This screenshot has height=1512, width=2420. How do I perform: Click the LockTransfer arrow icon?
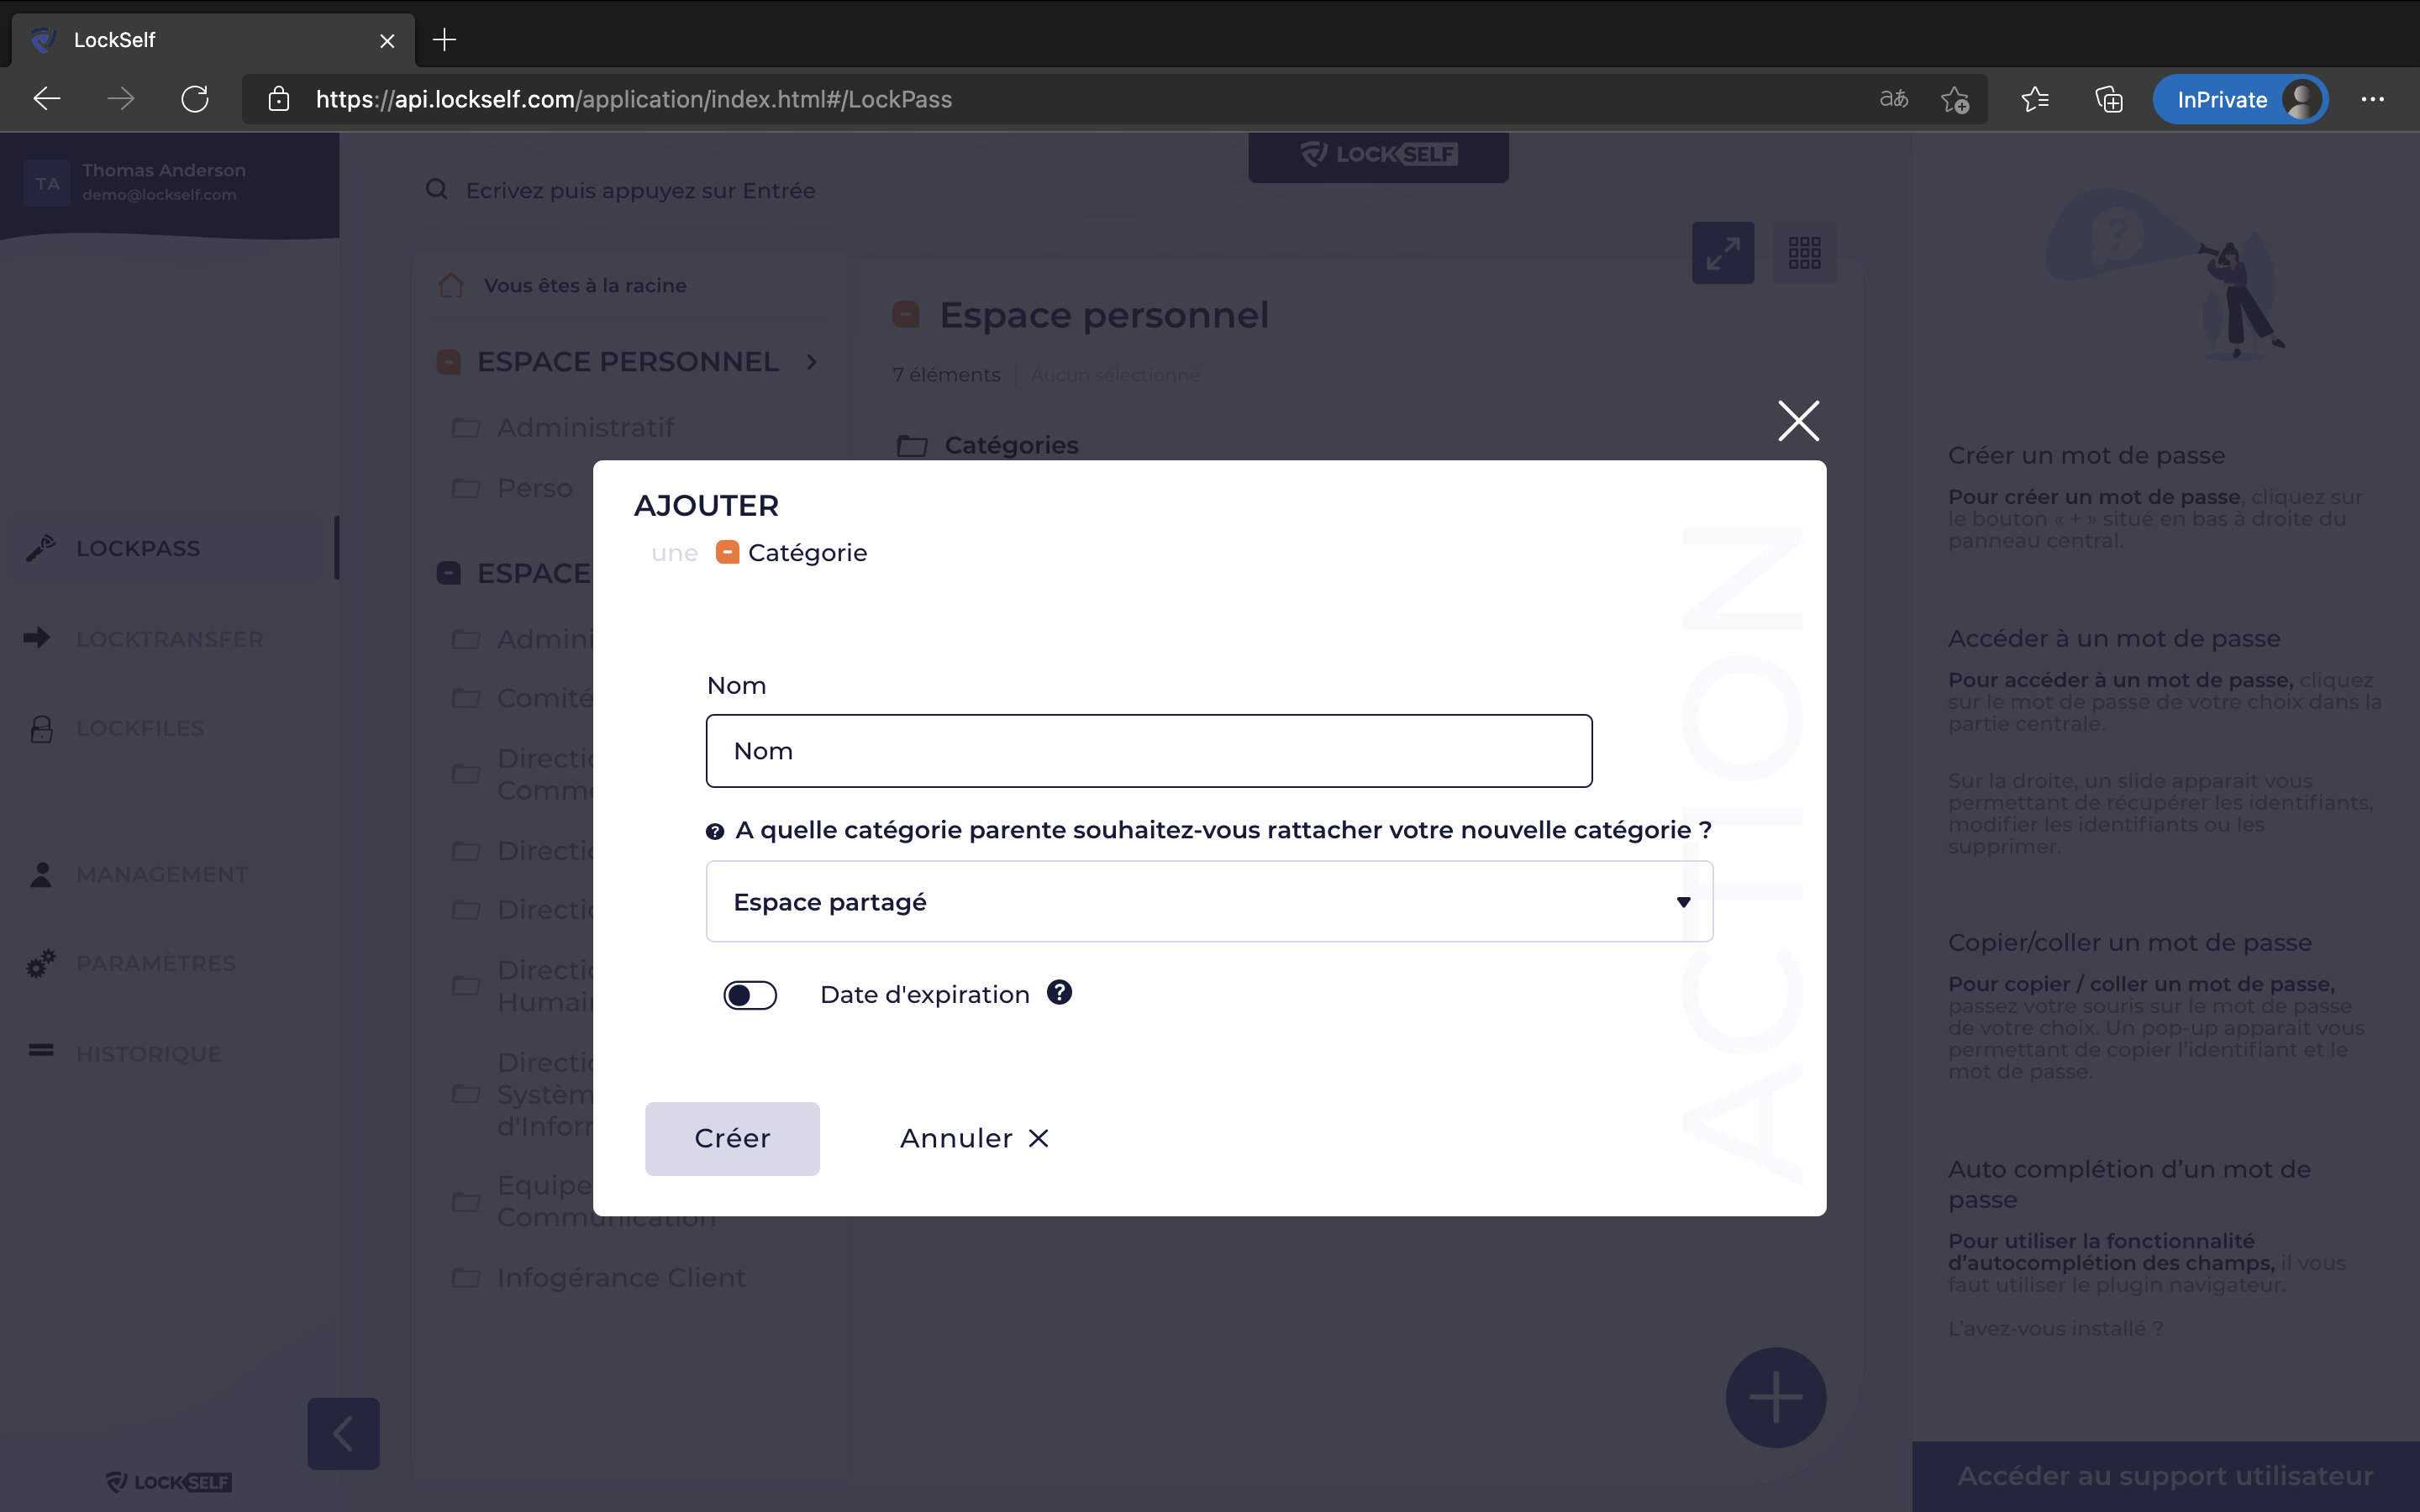pos(37,638)
